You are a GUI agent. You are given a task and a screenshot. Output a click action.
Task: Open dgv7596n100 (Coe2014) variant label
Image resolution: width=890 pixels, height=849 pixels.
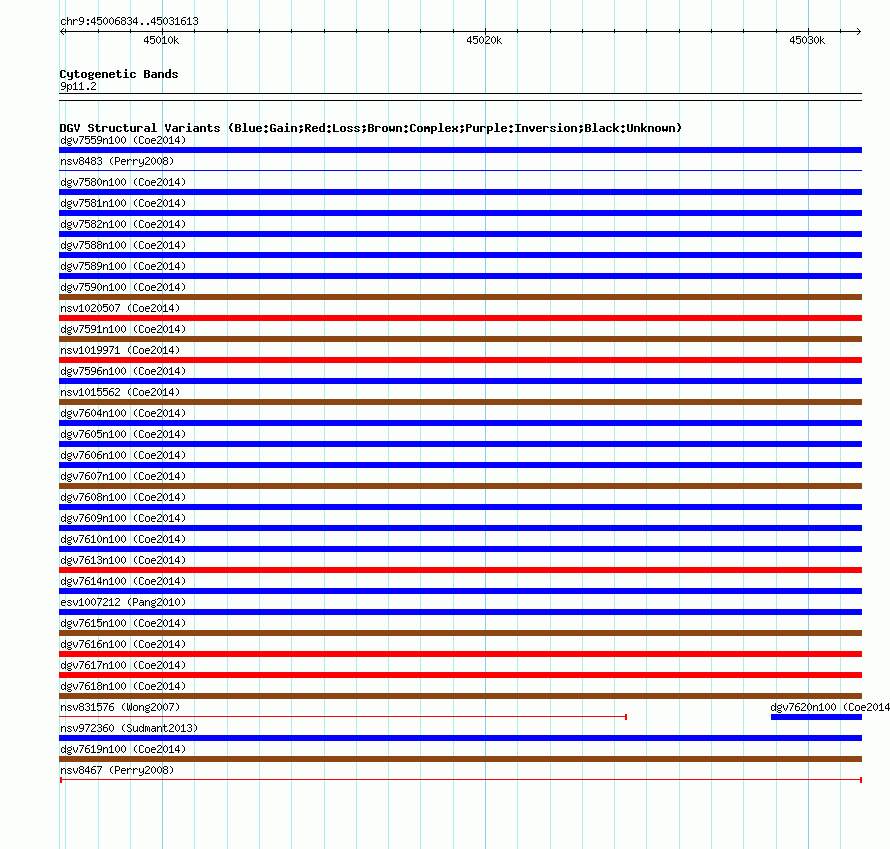[x=123, y=371]
